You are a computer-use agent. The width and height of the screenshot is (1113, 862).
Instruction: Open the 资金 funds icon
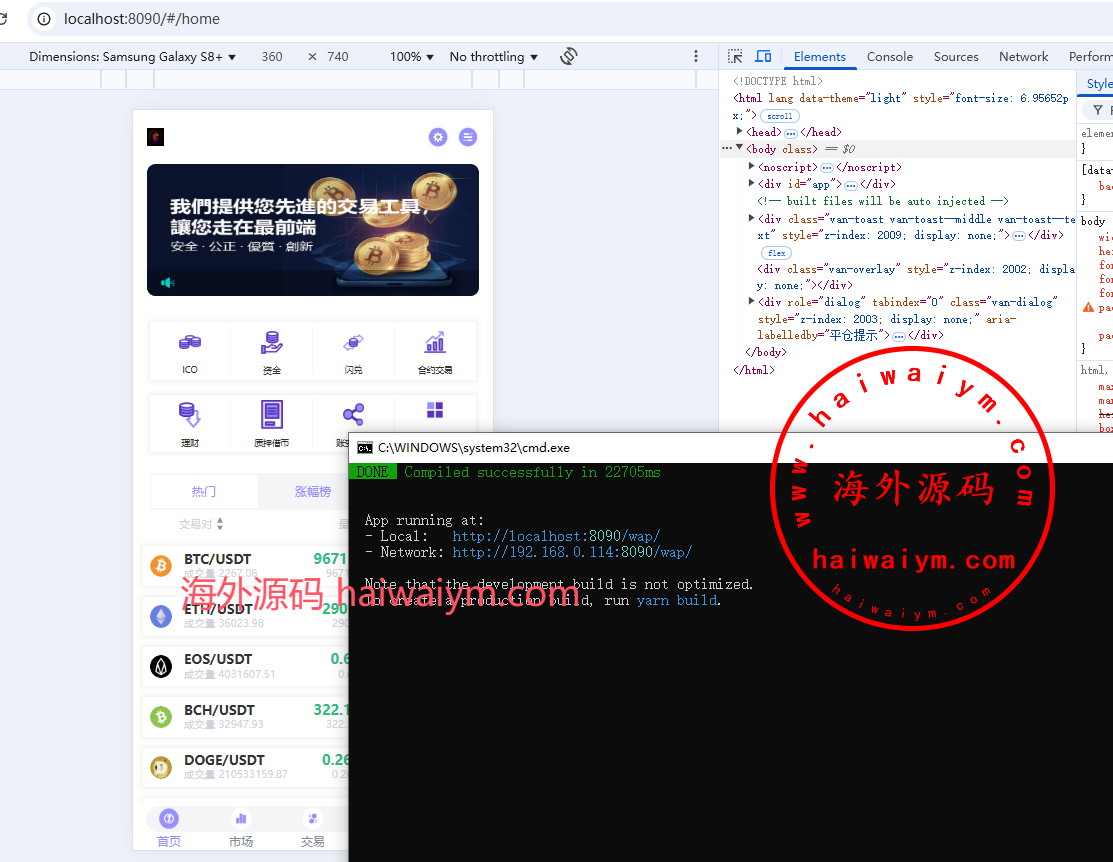click(272, 344)
